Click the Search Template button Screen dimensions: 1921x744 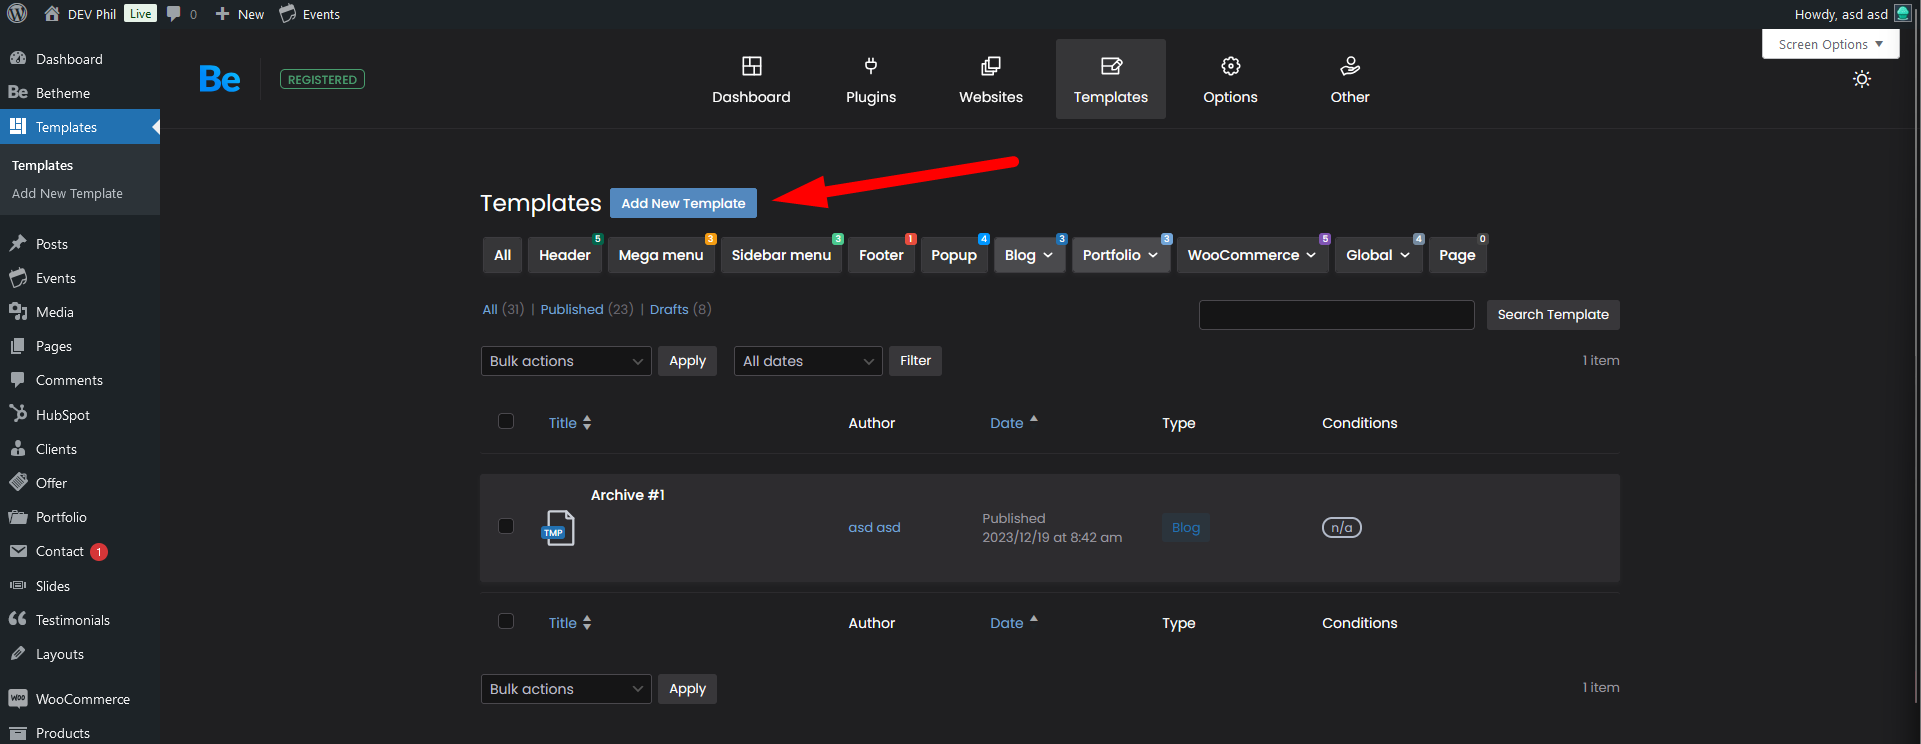1553,315
